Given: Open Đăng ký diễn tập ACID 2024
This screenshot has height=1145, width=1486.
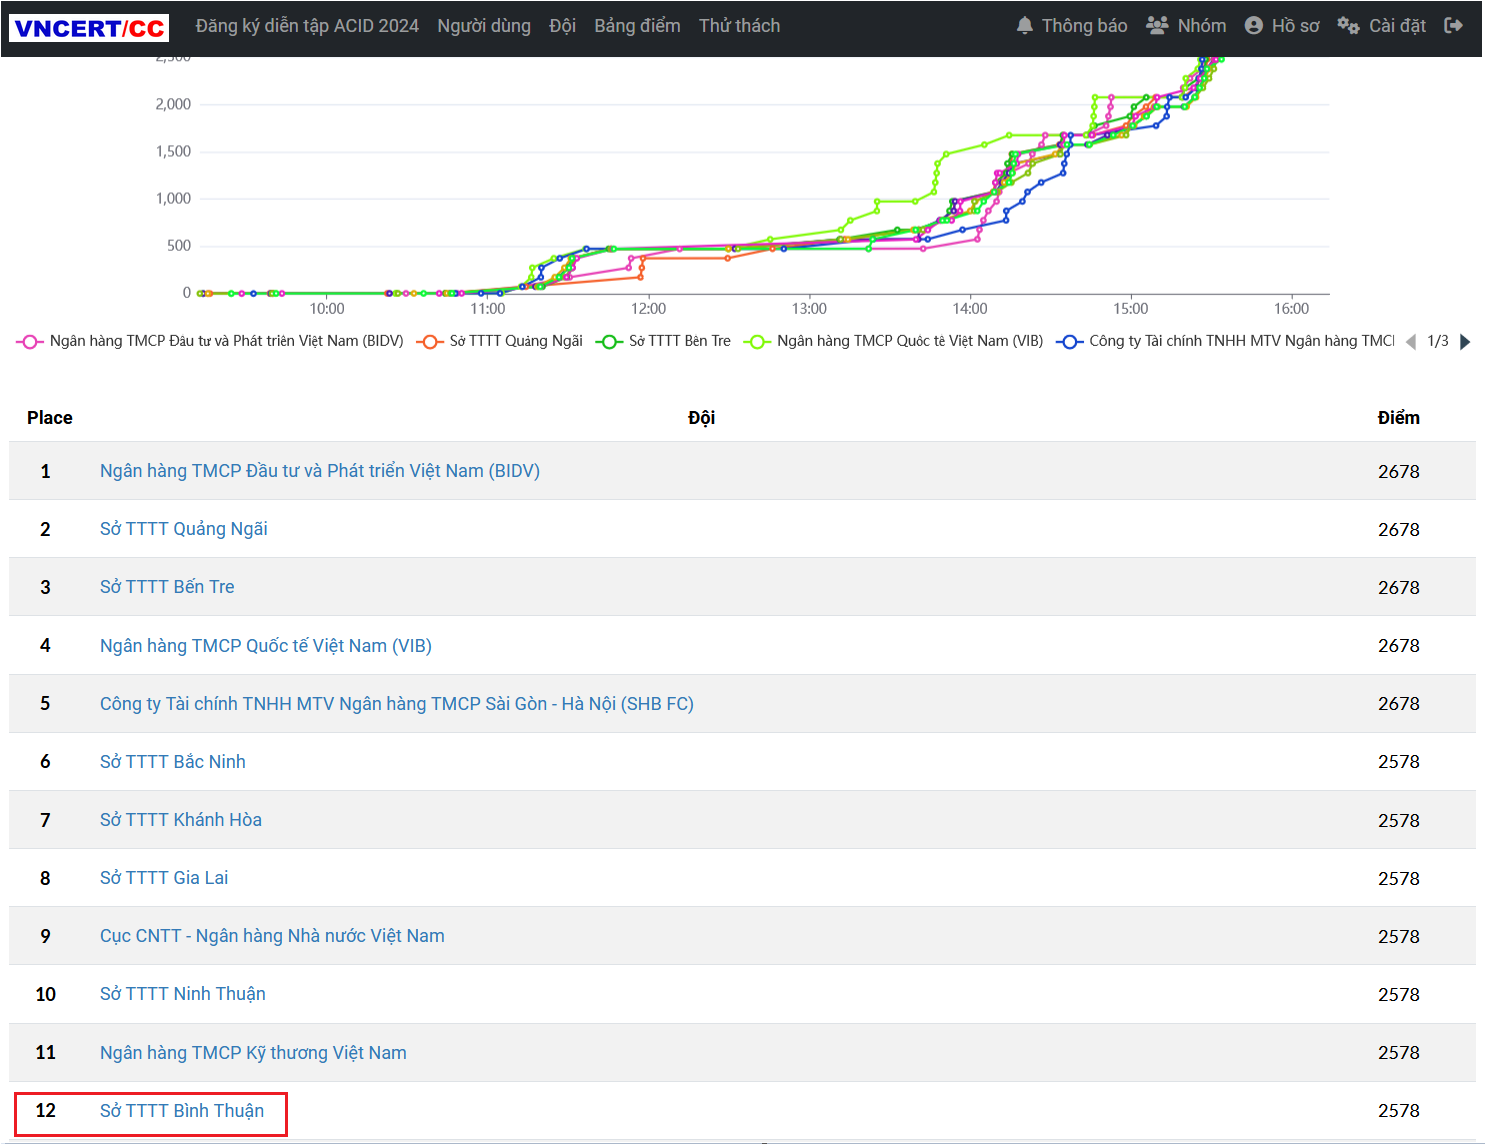Looking at the screenshot, I should [307, 26].
